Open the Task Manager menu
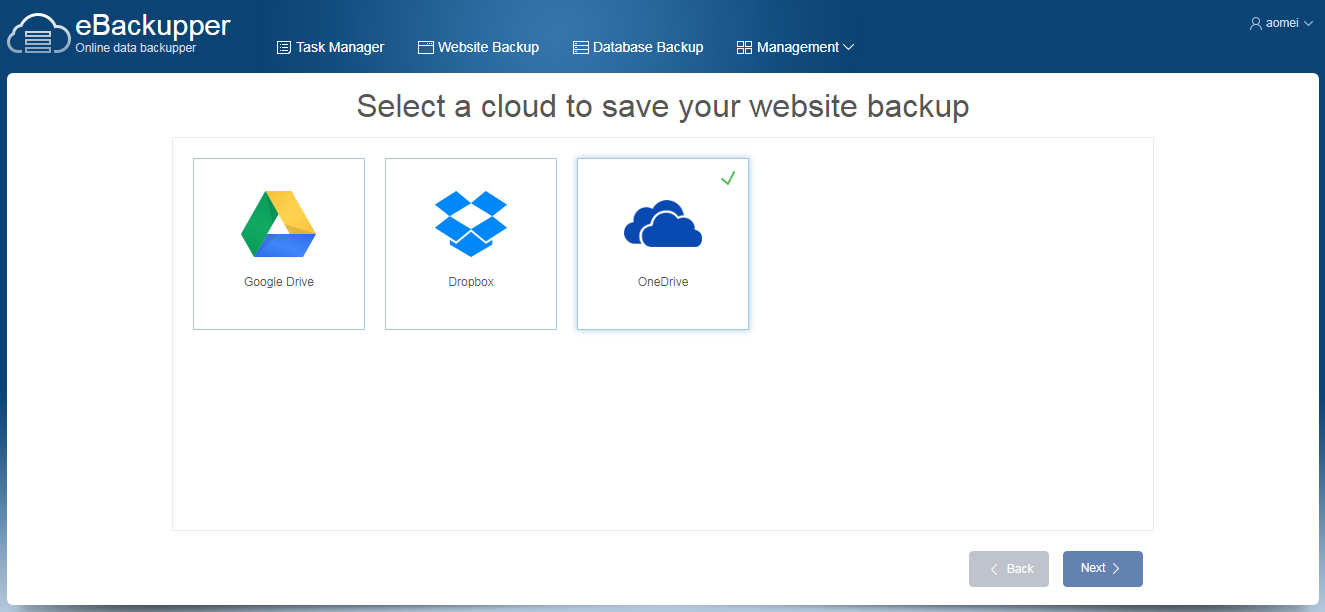Image resolution: width=1325 pixels, height=612 pixels. pos(331,47)
